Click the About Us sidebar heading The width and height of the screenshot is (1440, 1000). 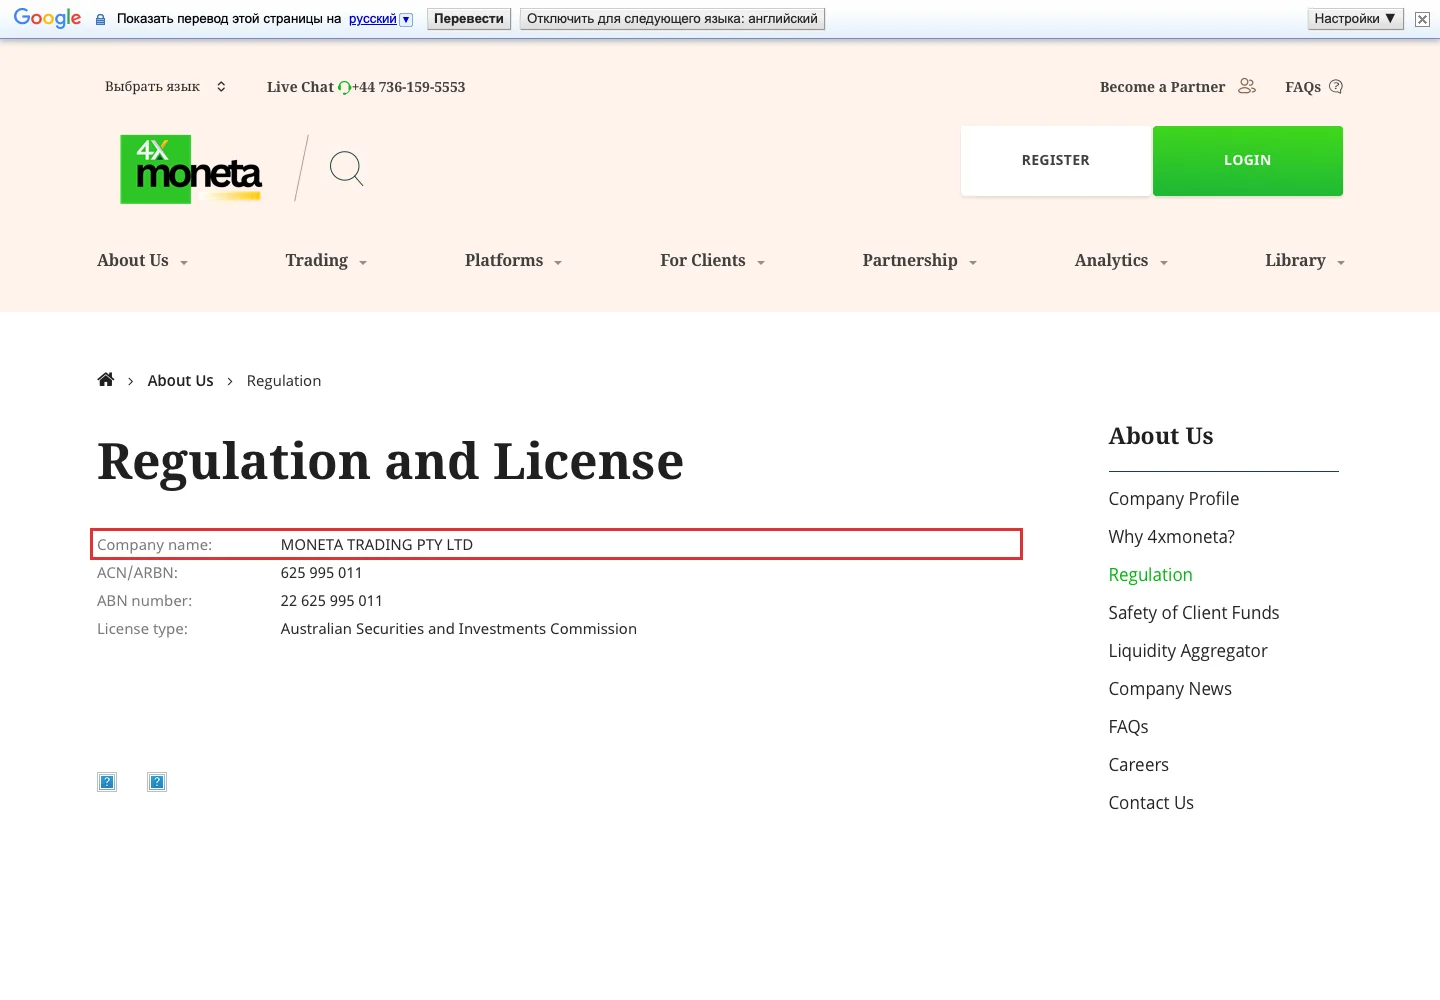[1160, 436]
